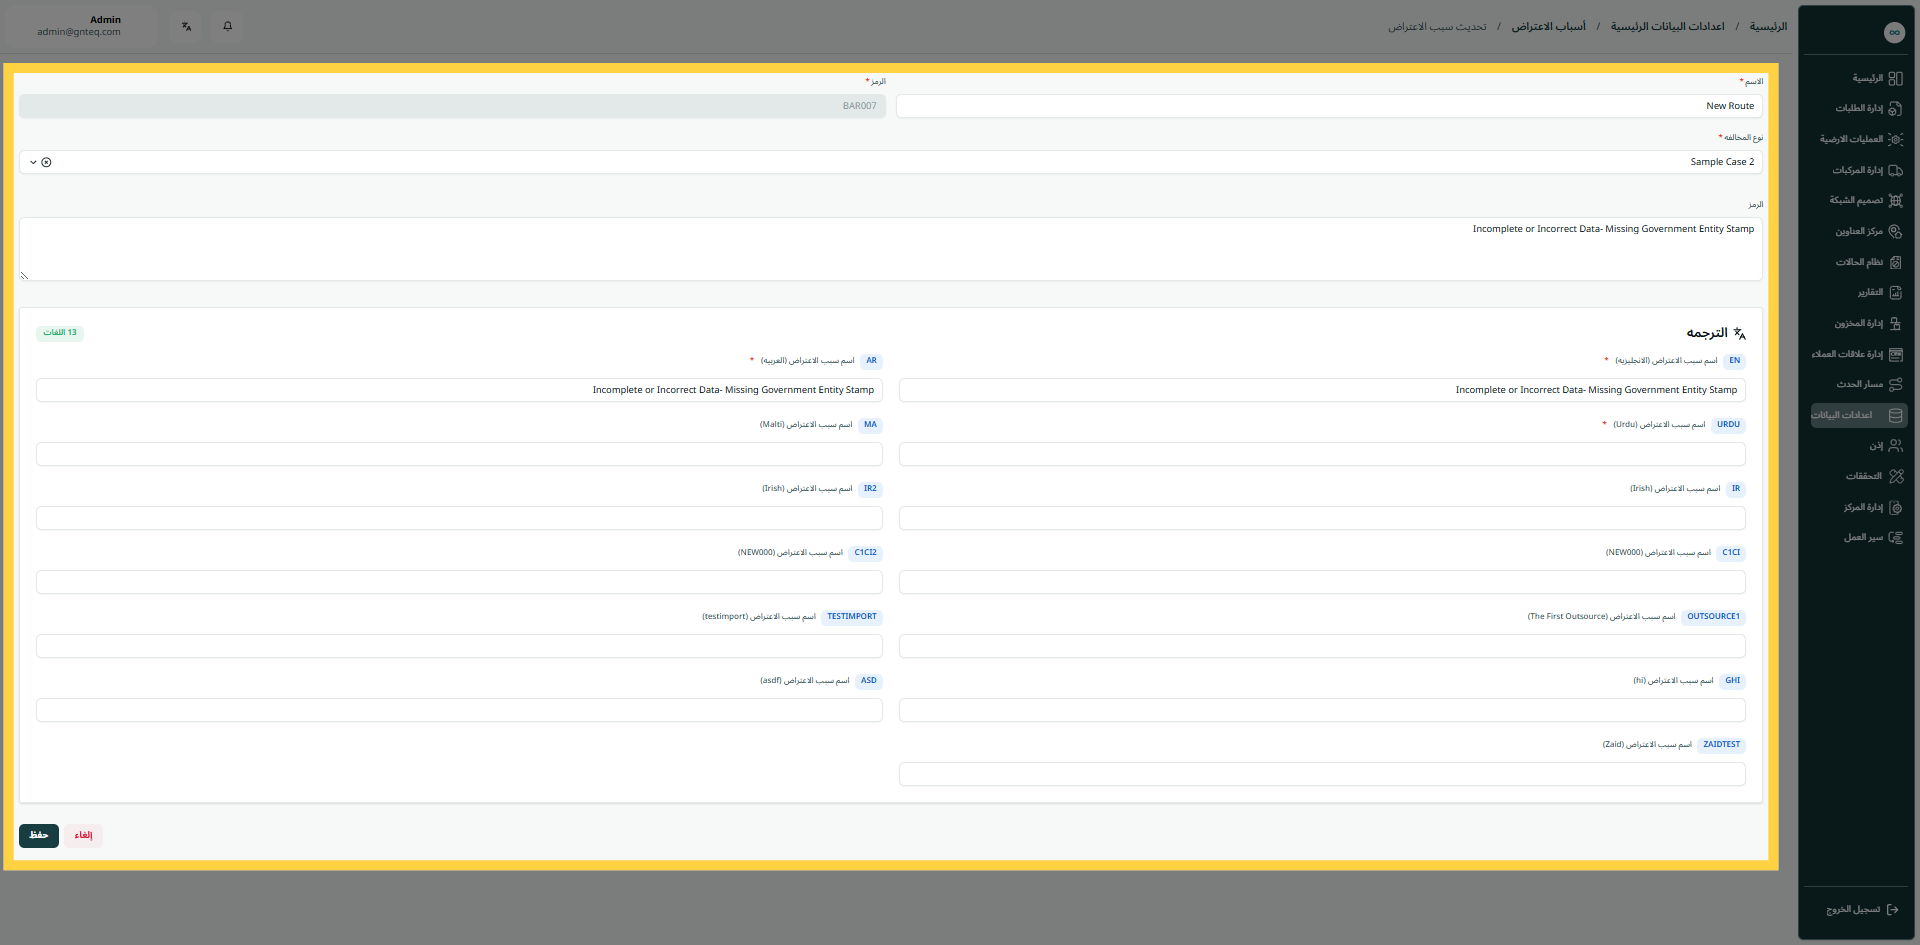Open العمليات الارضية sidebar icon
The width and height of the screenshot is (1920, 945).
(x=1895, y=140)
